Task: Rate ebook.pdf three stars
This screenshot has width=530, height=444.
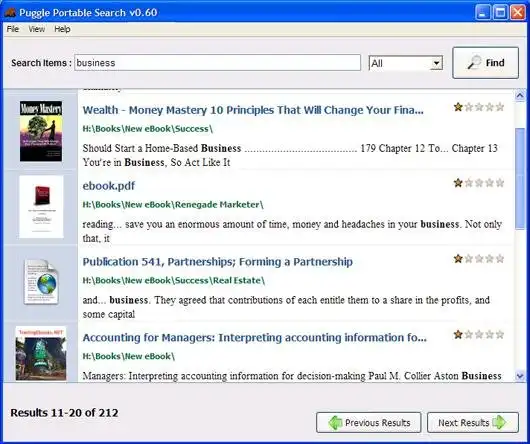Action: [479, 183]
